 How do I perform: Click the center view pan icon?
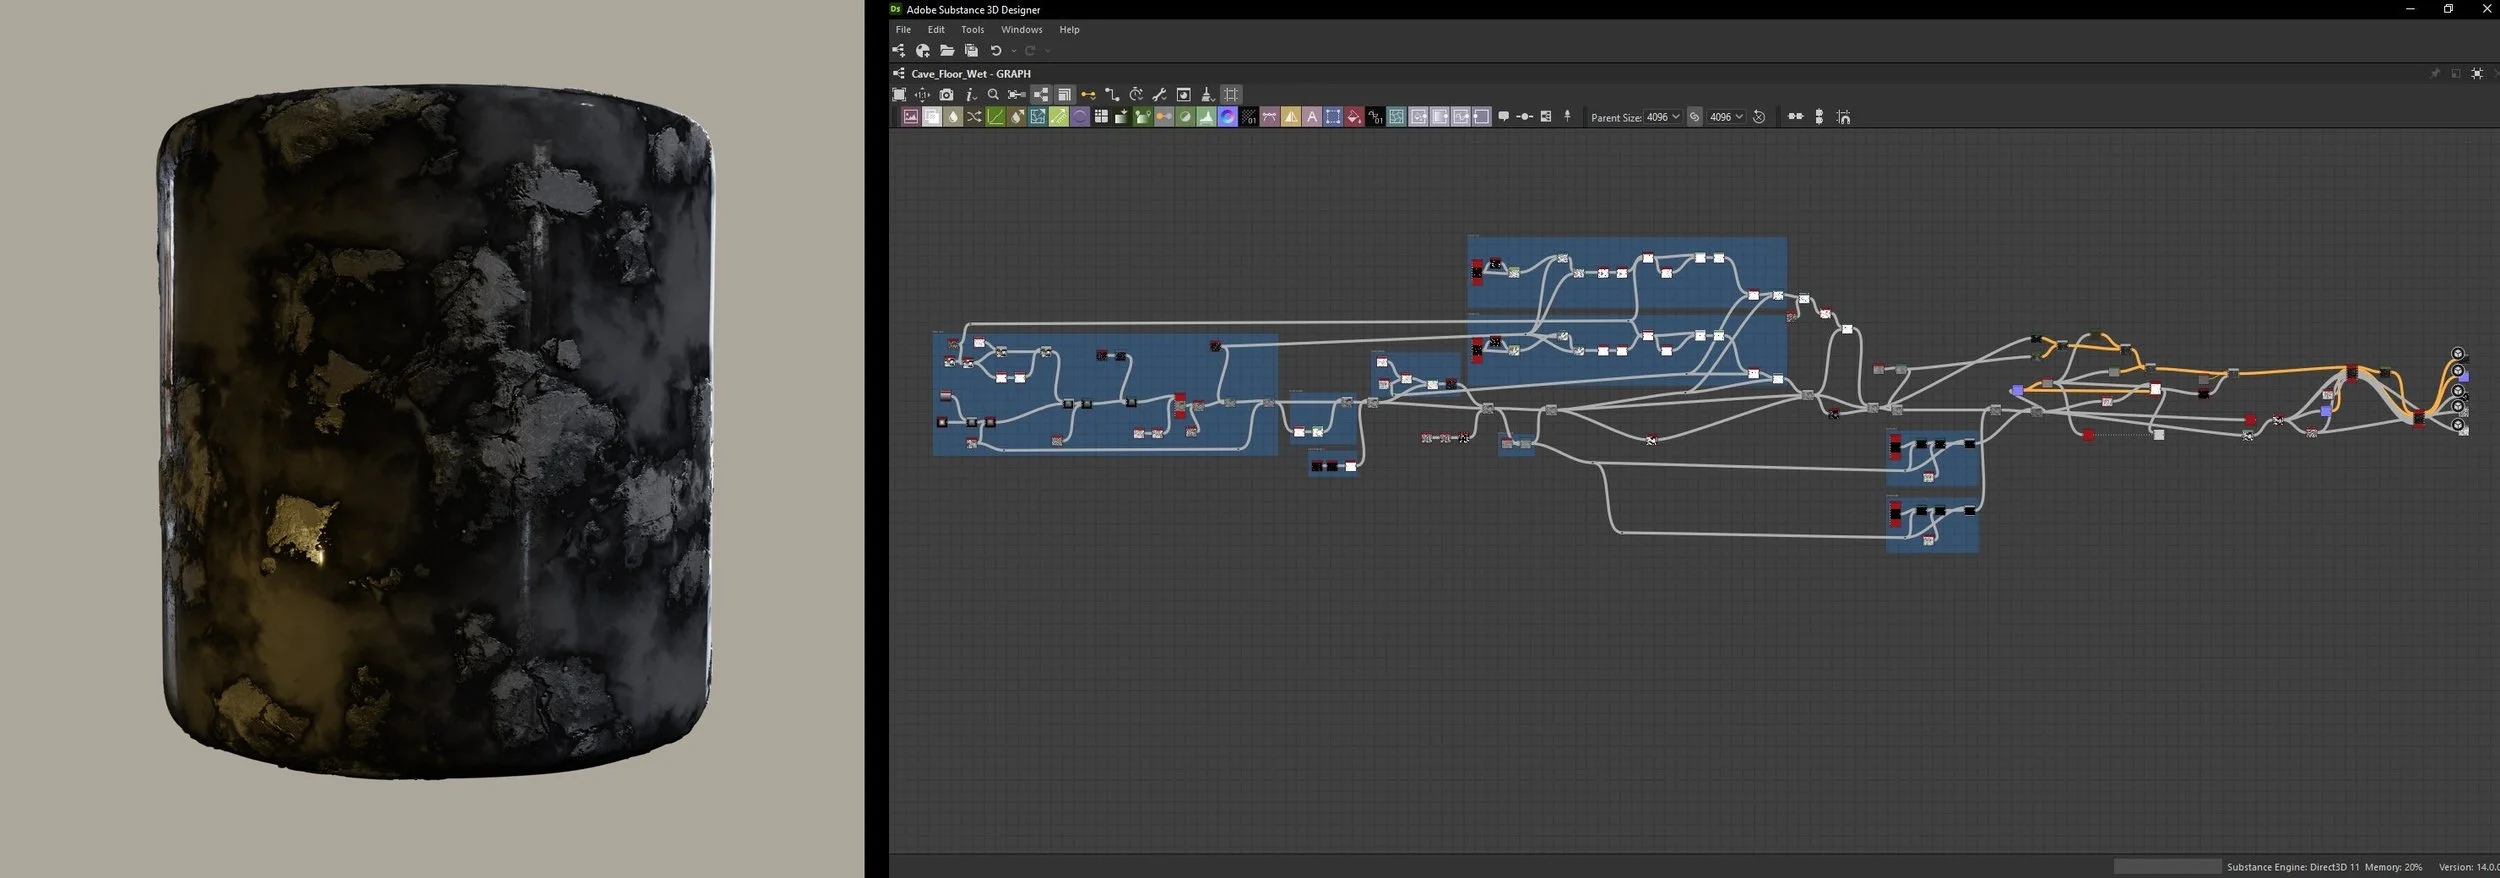click(x=922, y=95)
